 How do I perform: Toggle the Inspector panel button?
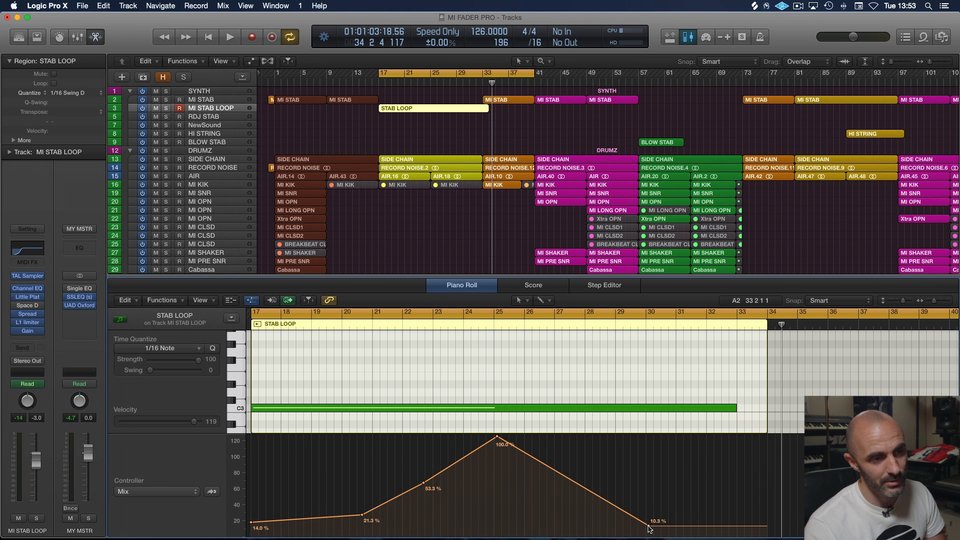37,37
